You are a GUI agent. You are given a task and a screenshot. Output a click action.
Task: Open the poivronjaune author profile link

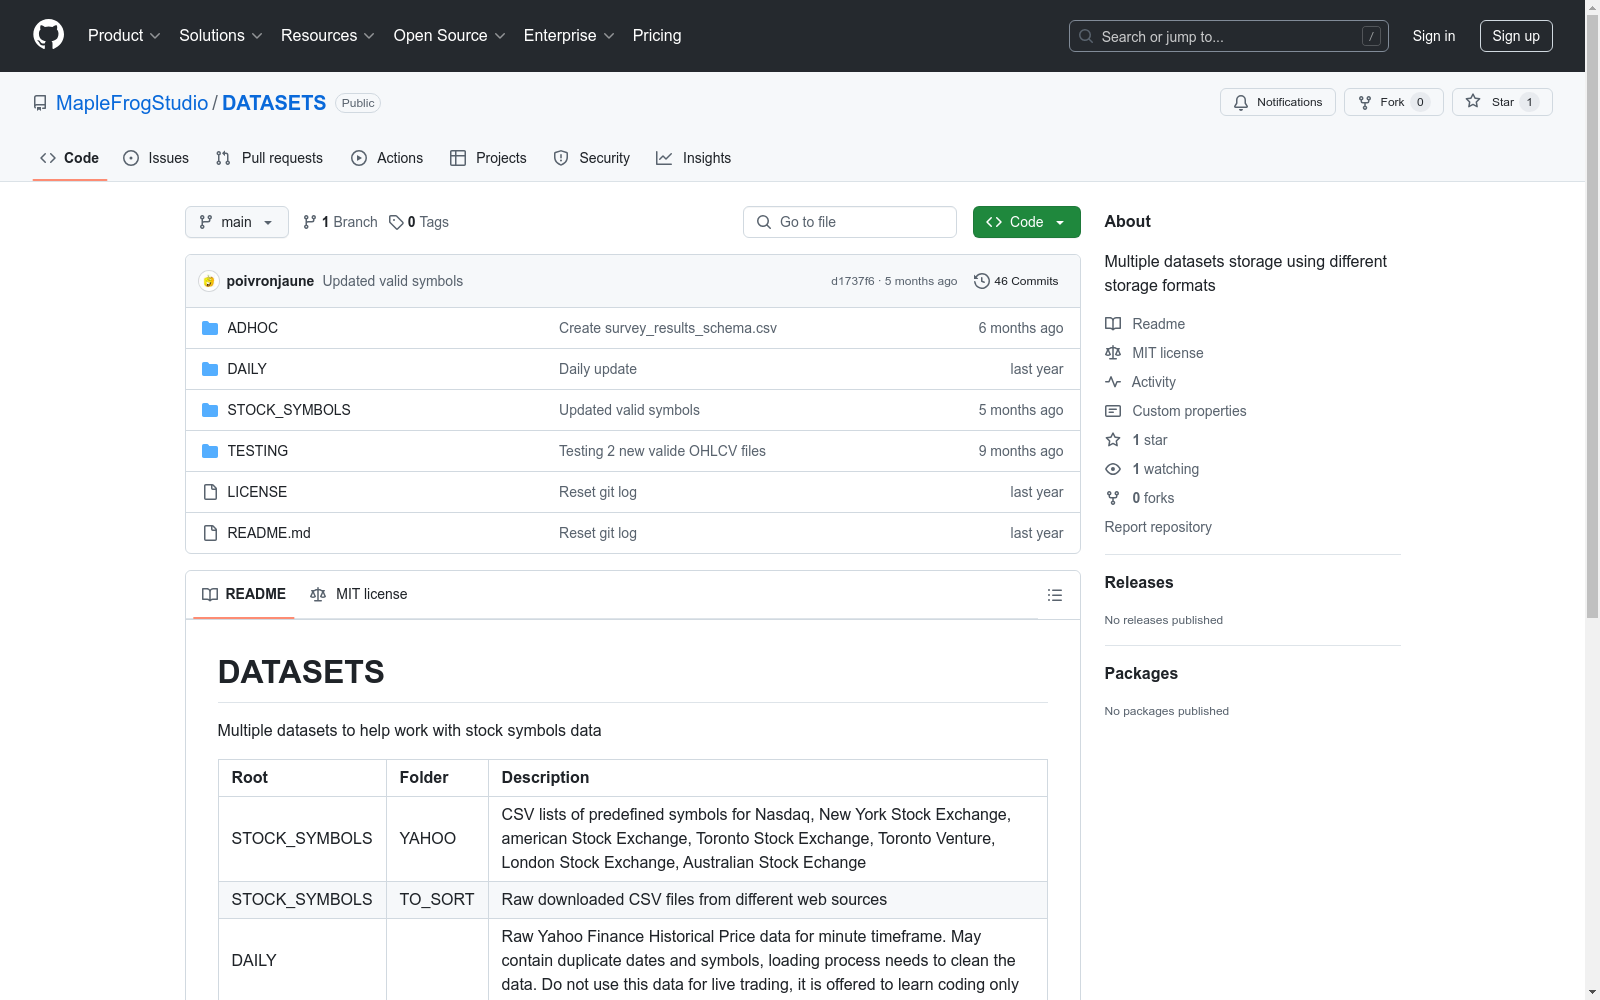pos(270,281)
